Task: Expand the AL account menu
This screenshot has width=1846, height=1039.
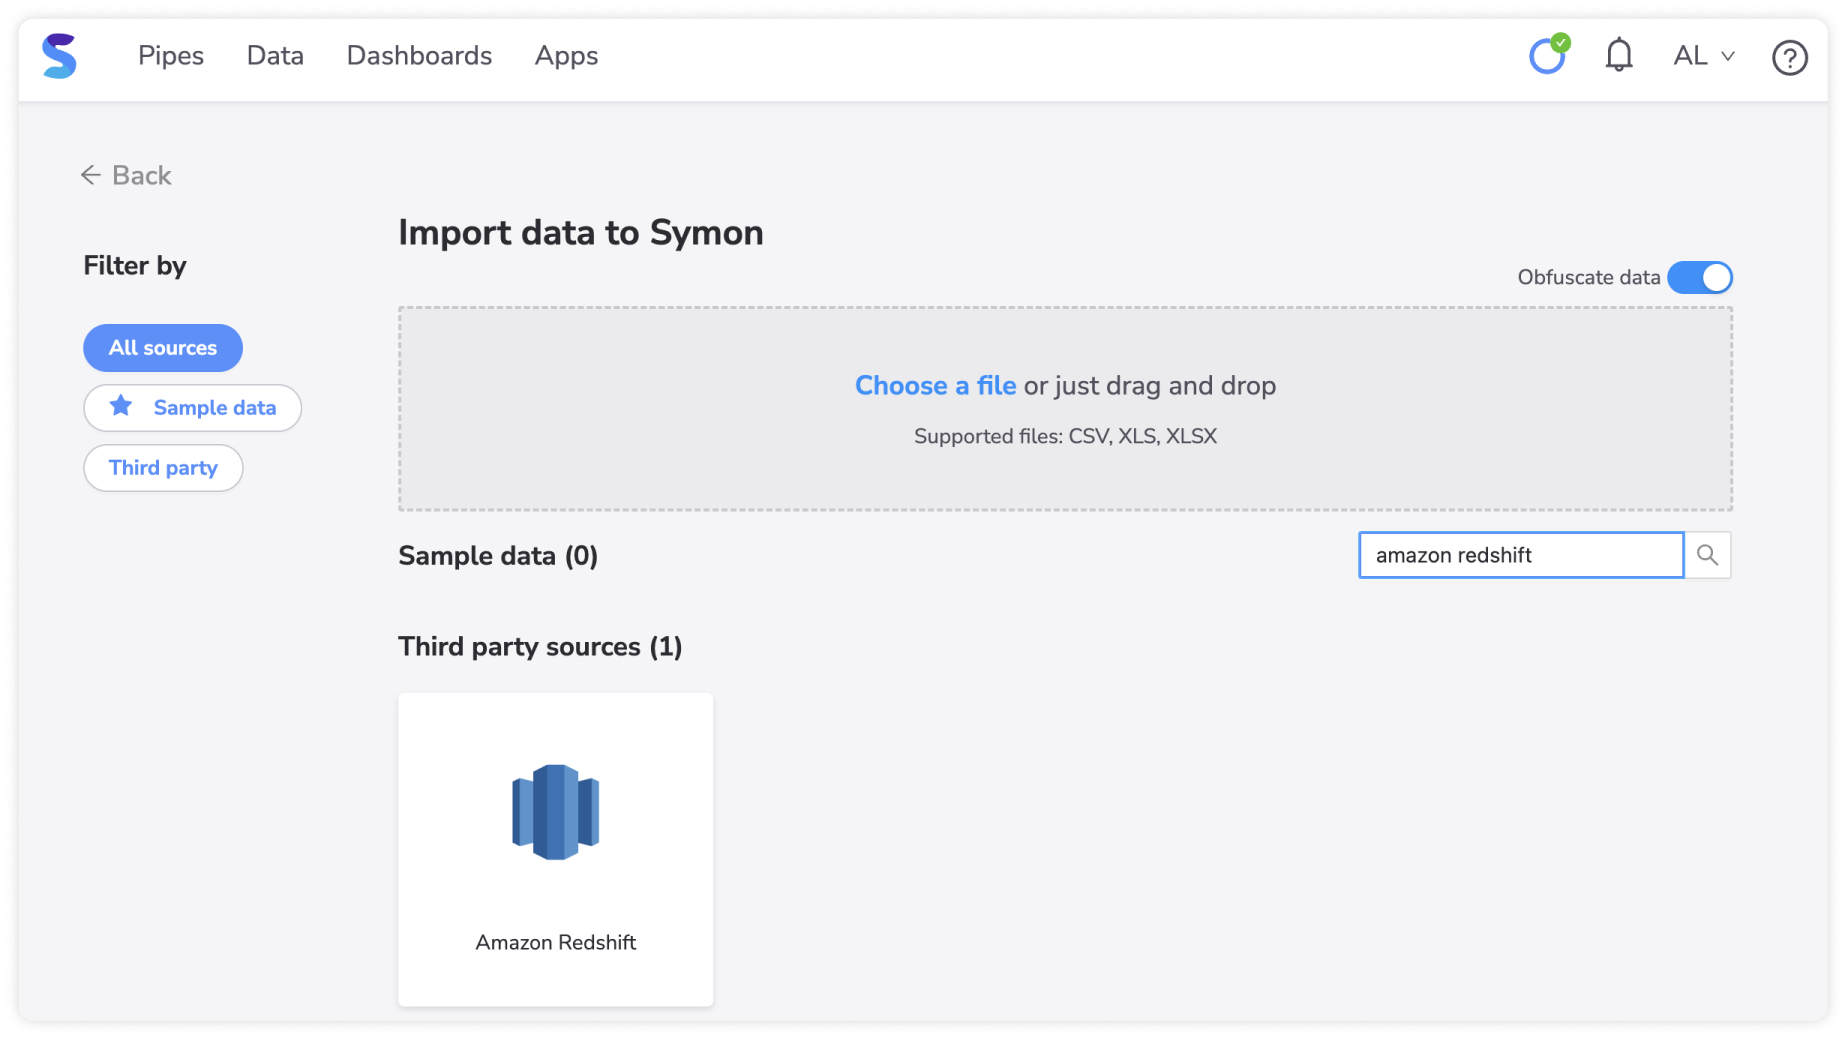Action: [1704, 56]
